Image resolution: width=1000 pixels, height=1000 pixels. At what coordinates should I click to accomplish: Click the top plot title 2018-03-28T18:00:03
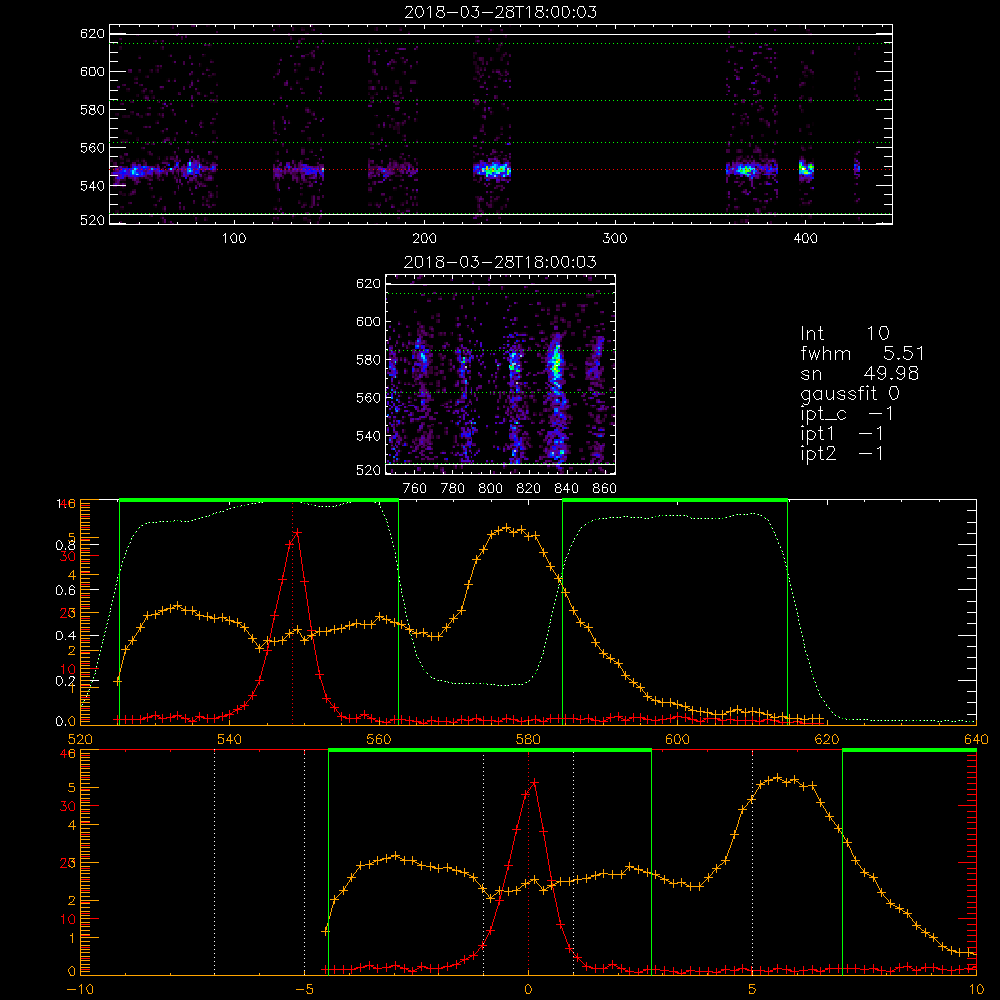click(x=501, y=12)
